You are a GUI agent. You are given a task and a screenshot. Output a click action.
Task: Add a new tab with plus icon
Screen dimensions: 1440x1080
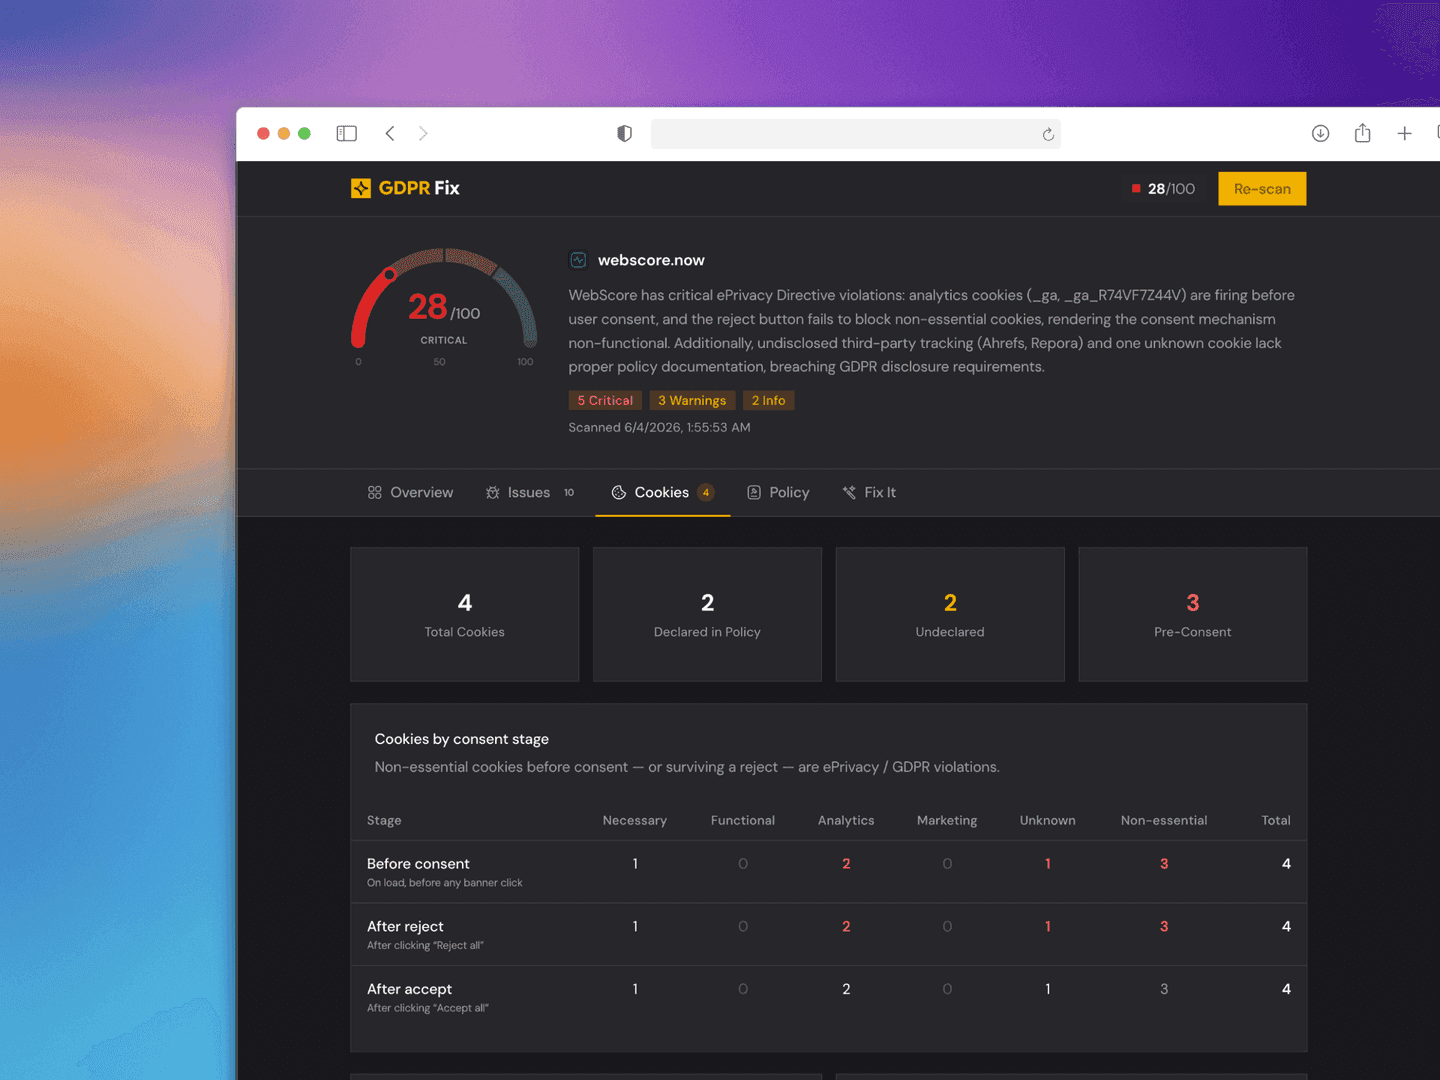(1404, 133)
